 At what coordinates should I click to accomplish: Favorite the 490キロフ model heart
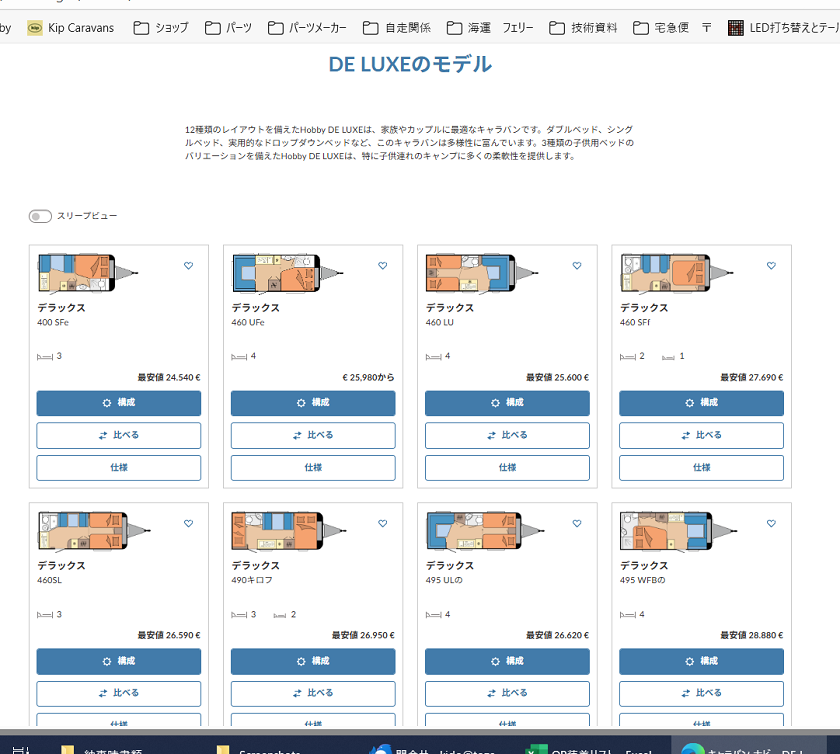[x=382, y=524]
